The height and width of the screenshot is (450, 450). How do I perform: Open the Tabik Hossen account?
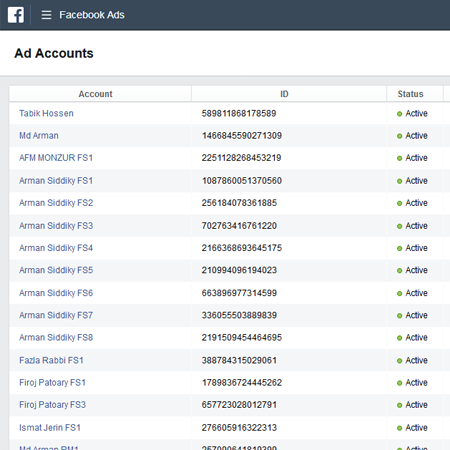46,113
